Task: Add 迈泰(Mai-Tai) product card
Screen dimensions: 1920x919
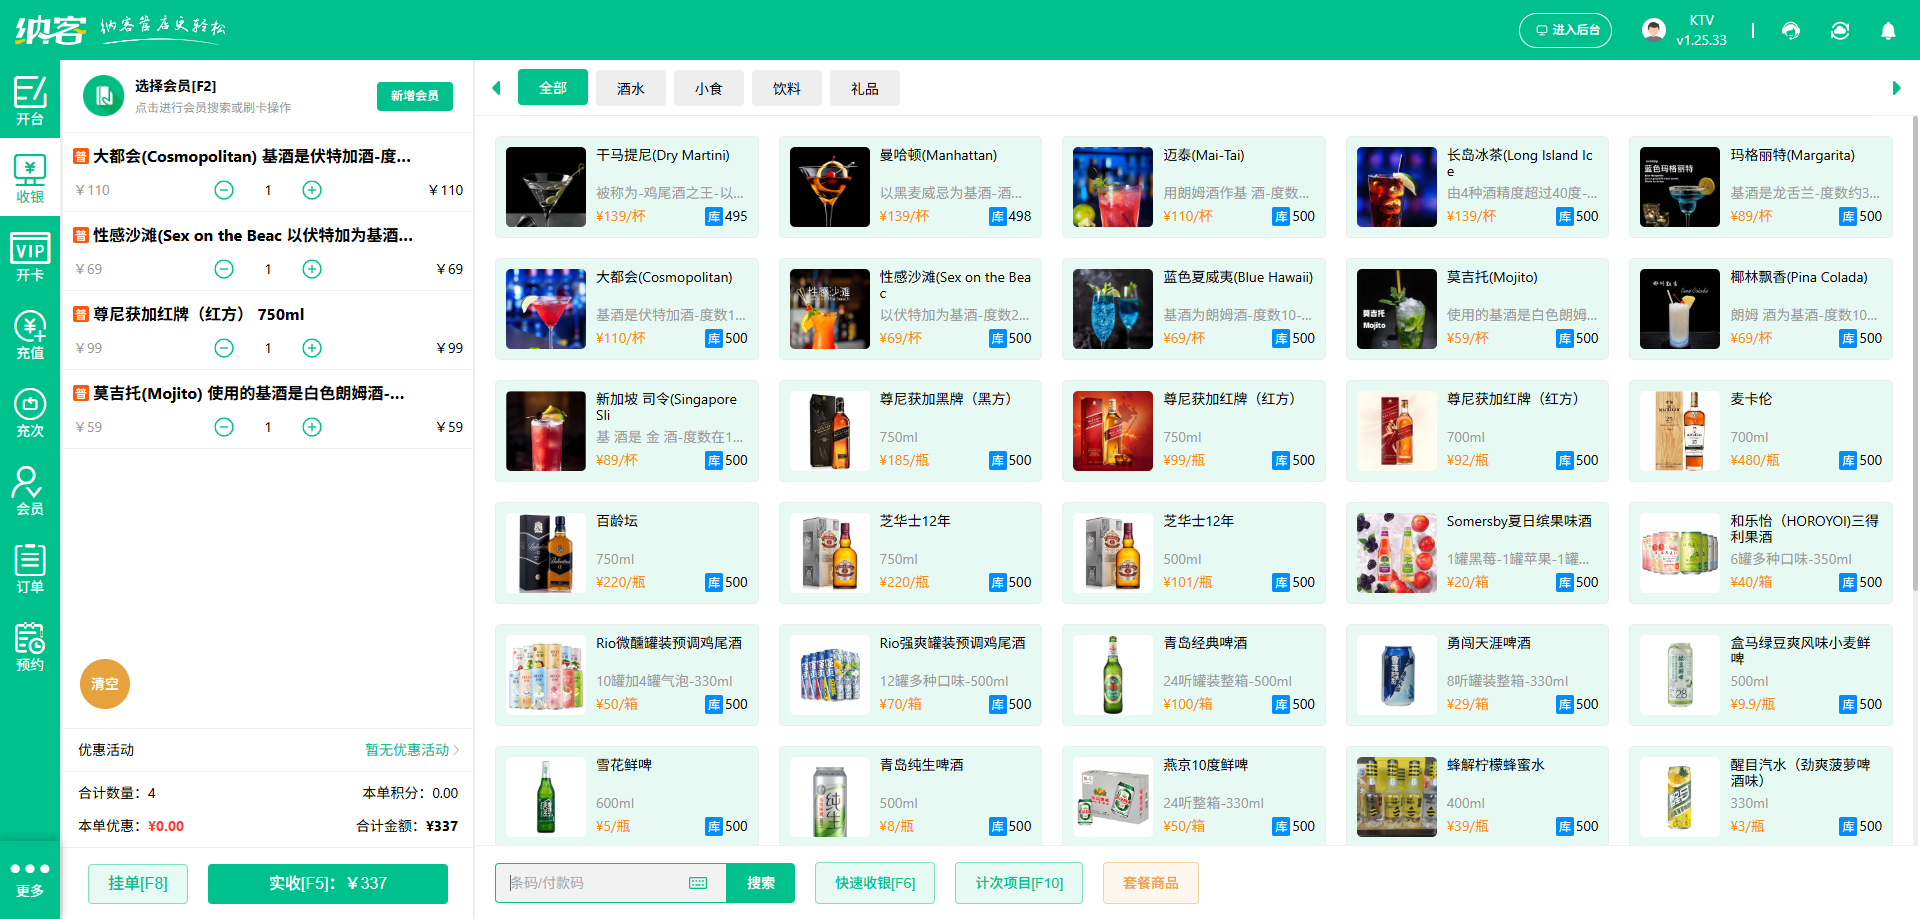Action: pos(1194,187)
